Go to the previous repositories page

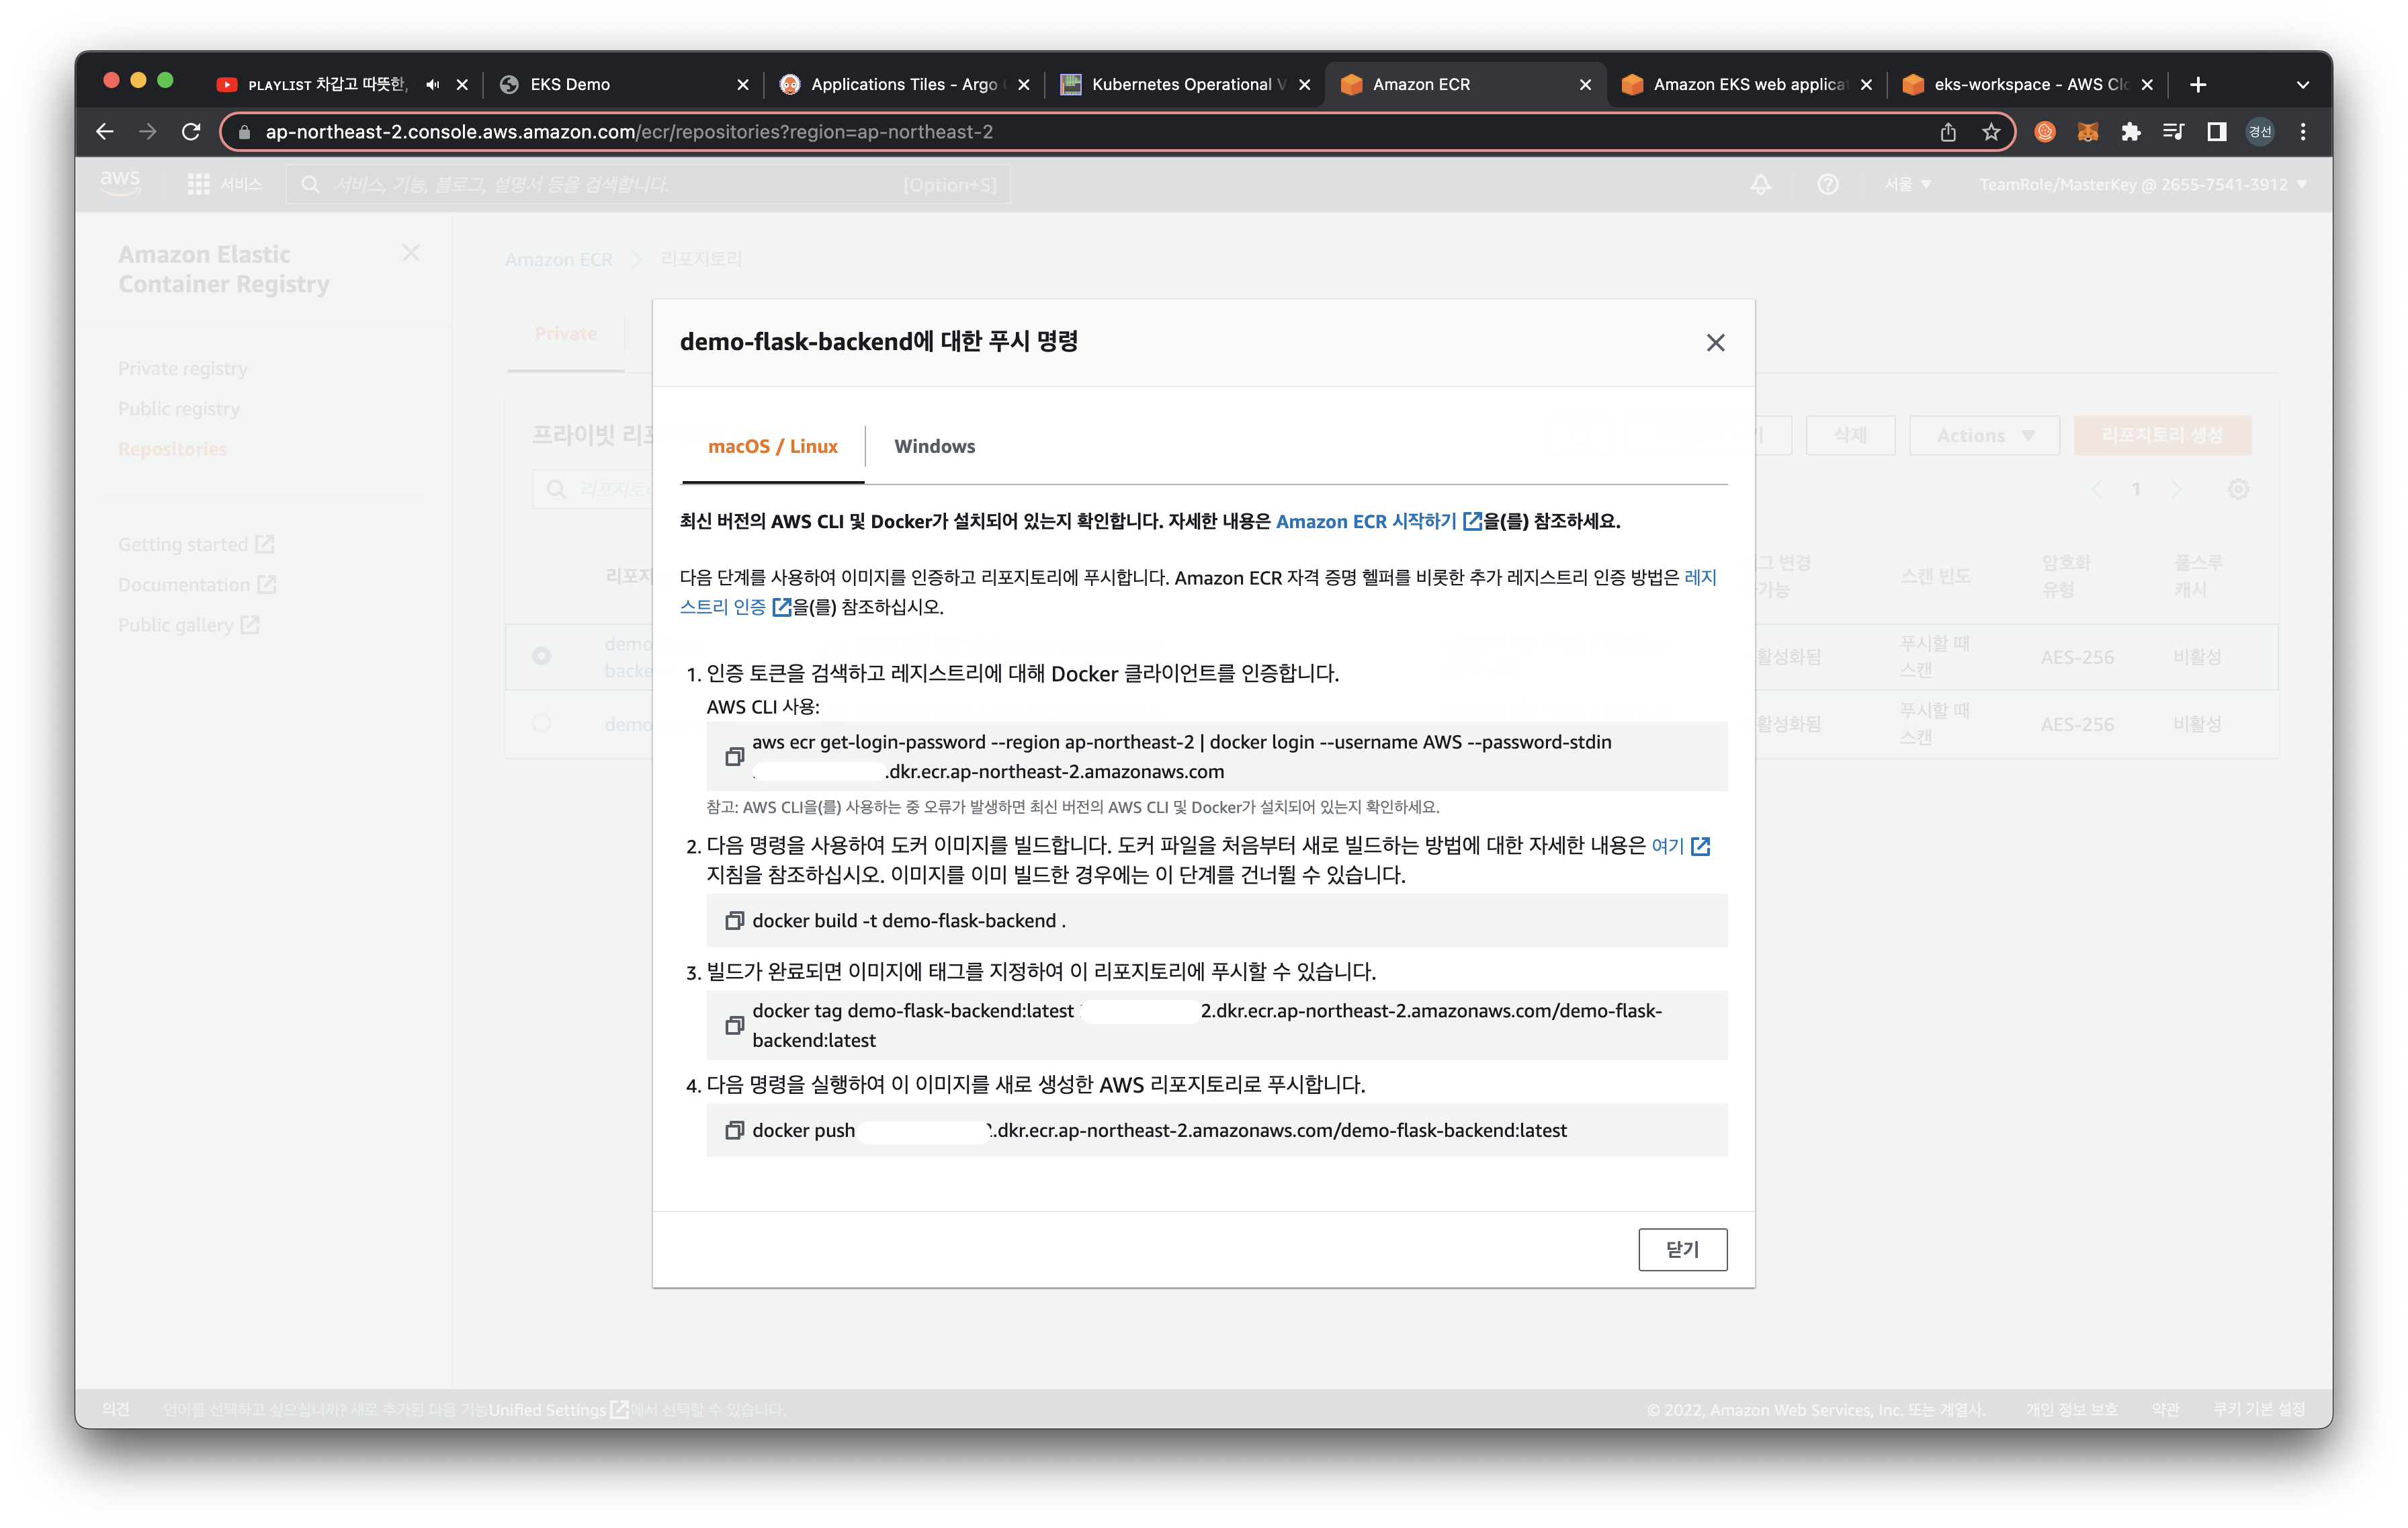(x=2096, y=490)
